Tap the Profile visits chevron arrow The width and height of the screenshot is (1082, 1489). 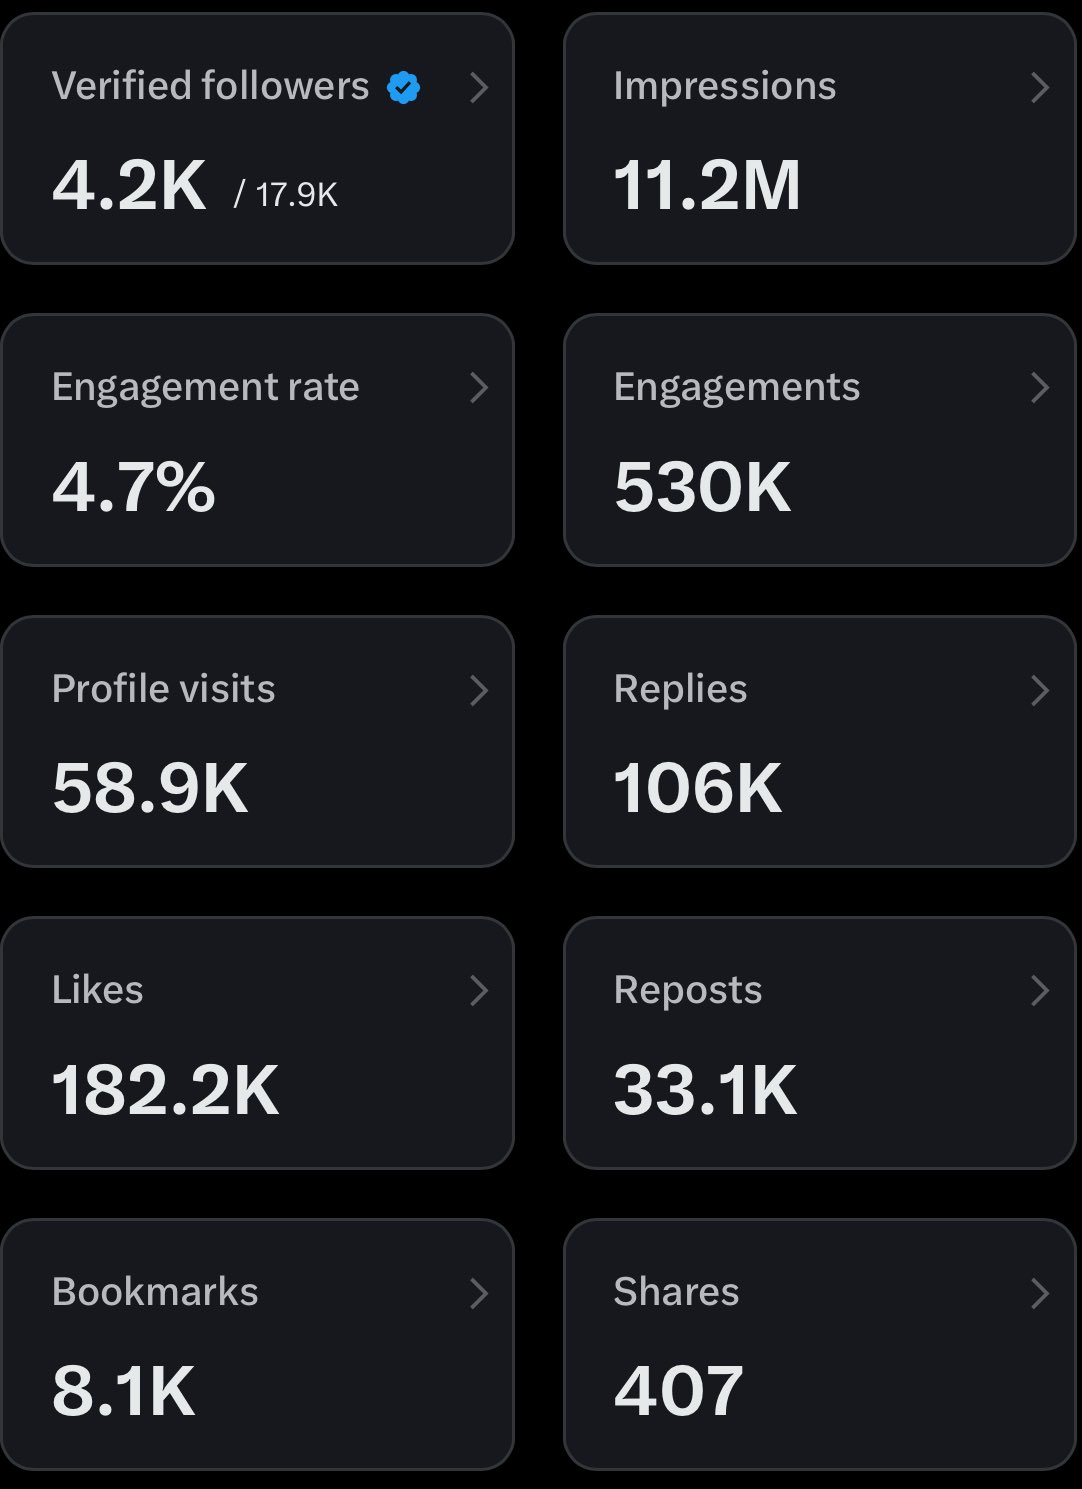pos(479,690)
